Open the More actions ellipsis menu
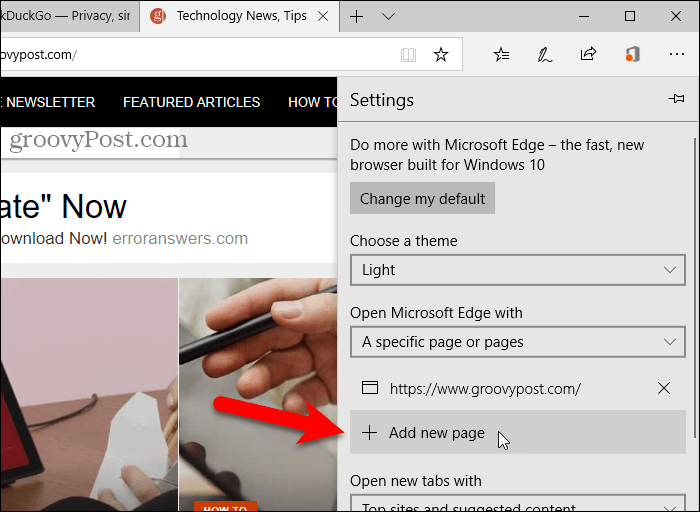700x512 pixels. 677,54
